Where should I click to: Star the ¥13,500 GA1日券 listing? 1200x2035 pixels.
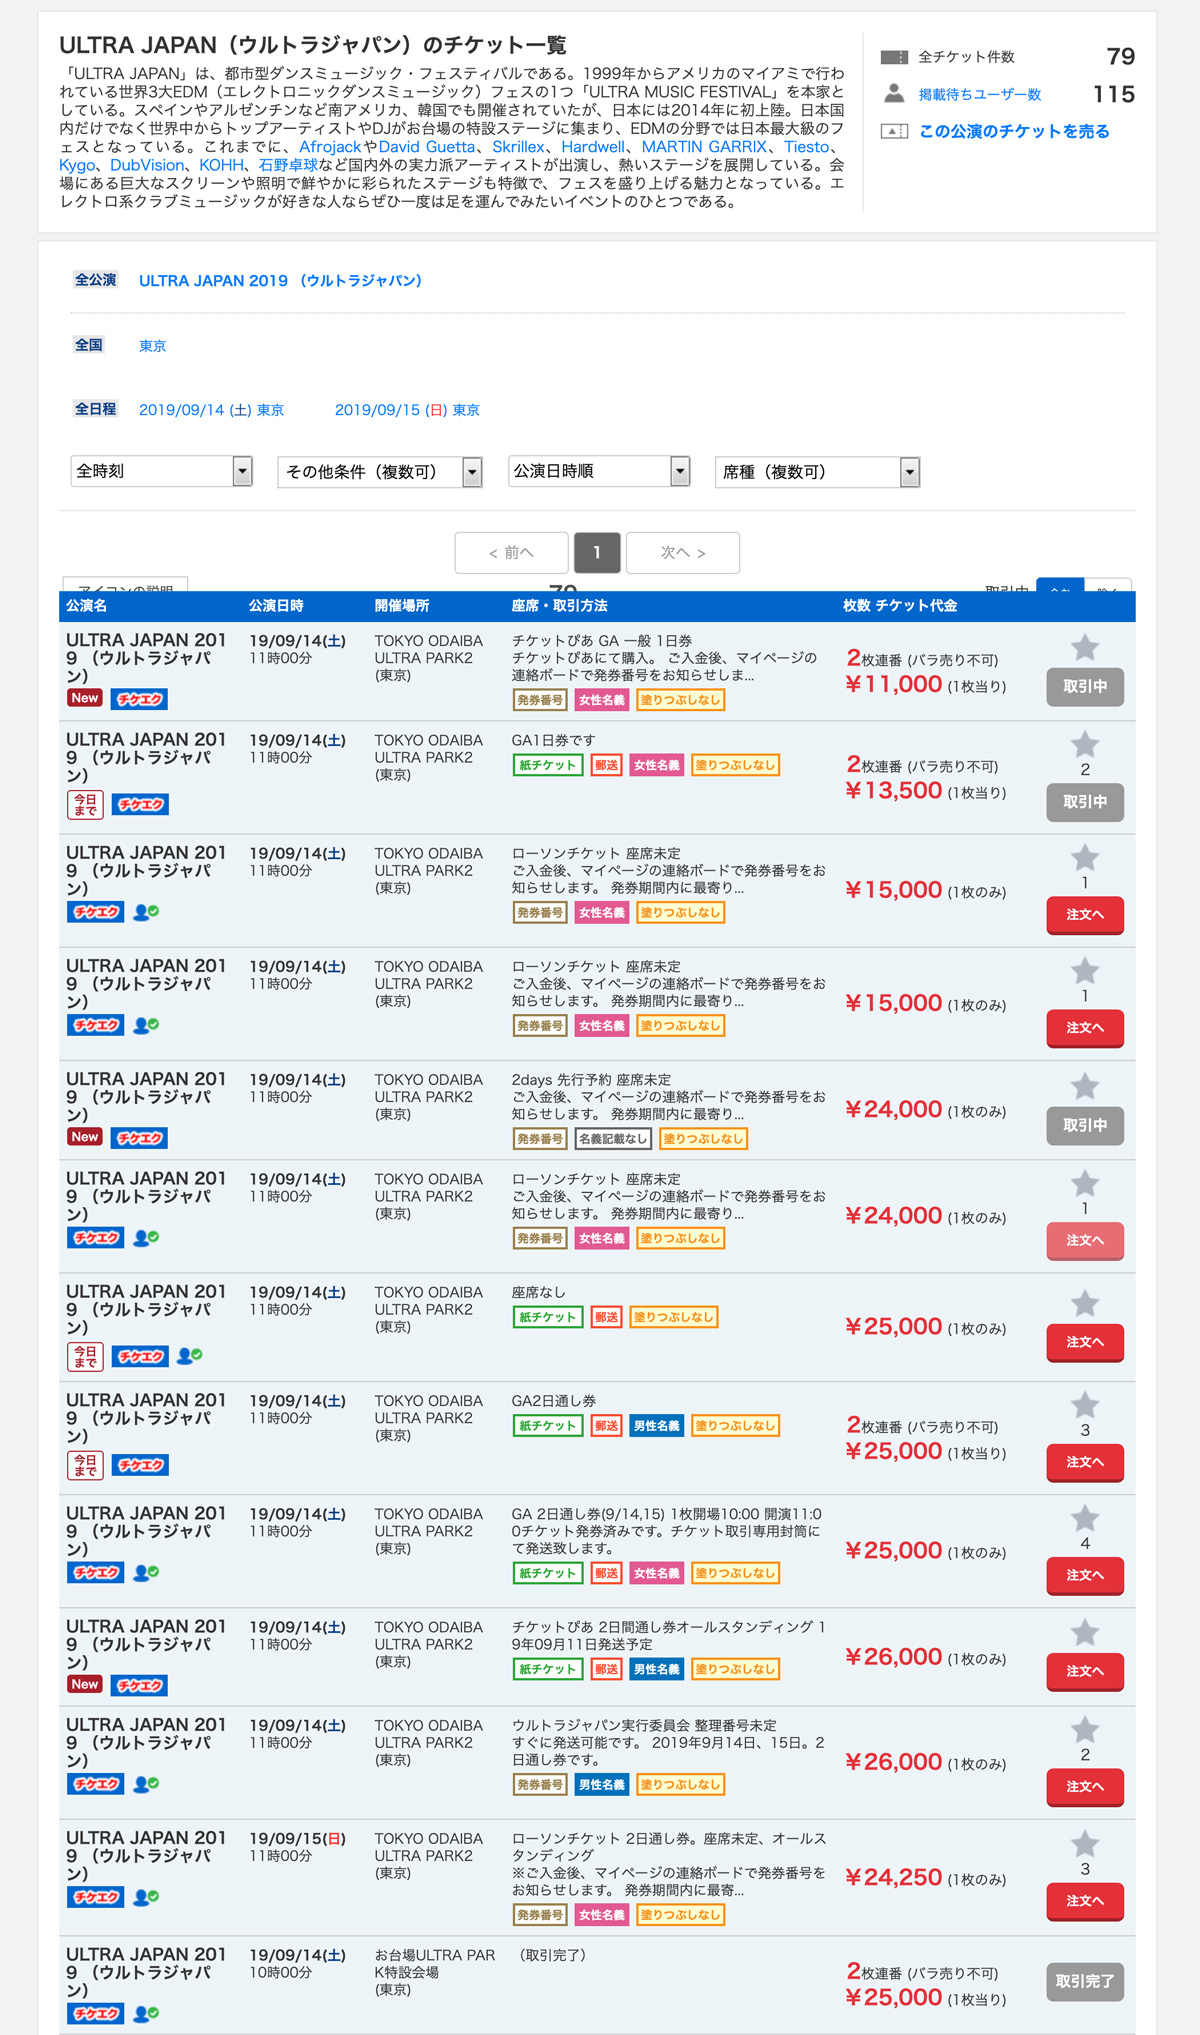[x=1085, y=744]
